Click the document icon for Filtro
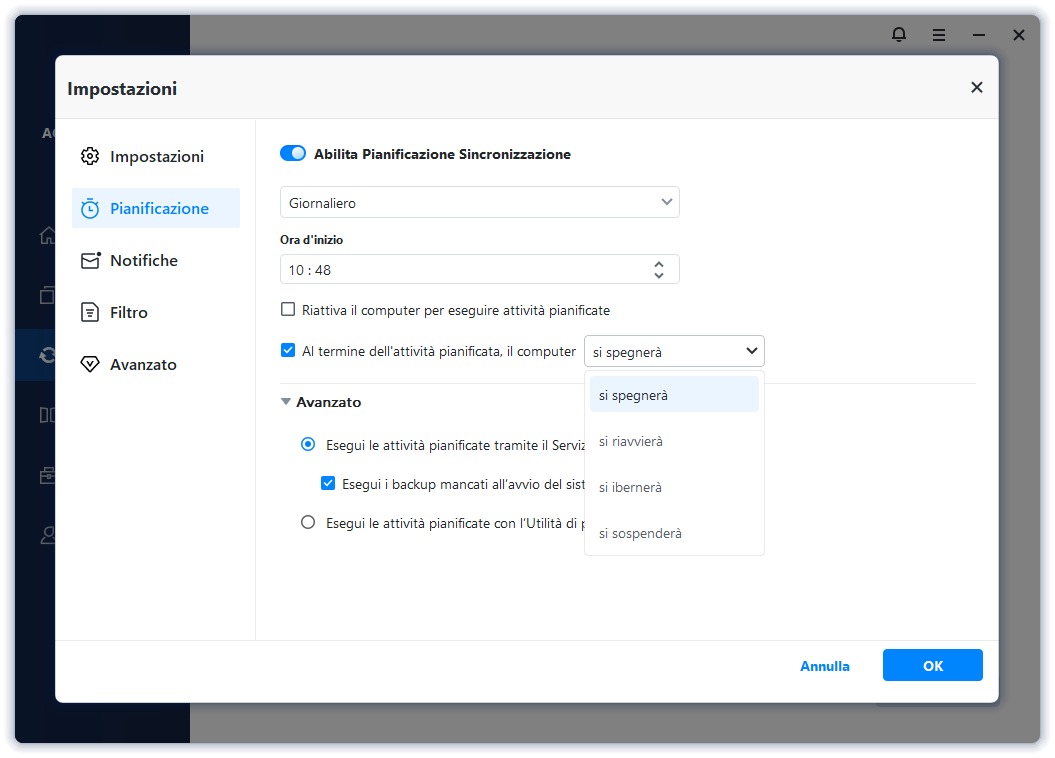The image size is (1055, 758). (x=90, y=313)
